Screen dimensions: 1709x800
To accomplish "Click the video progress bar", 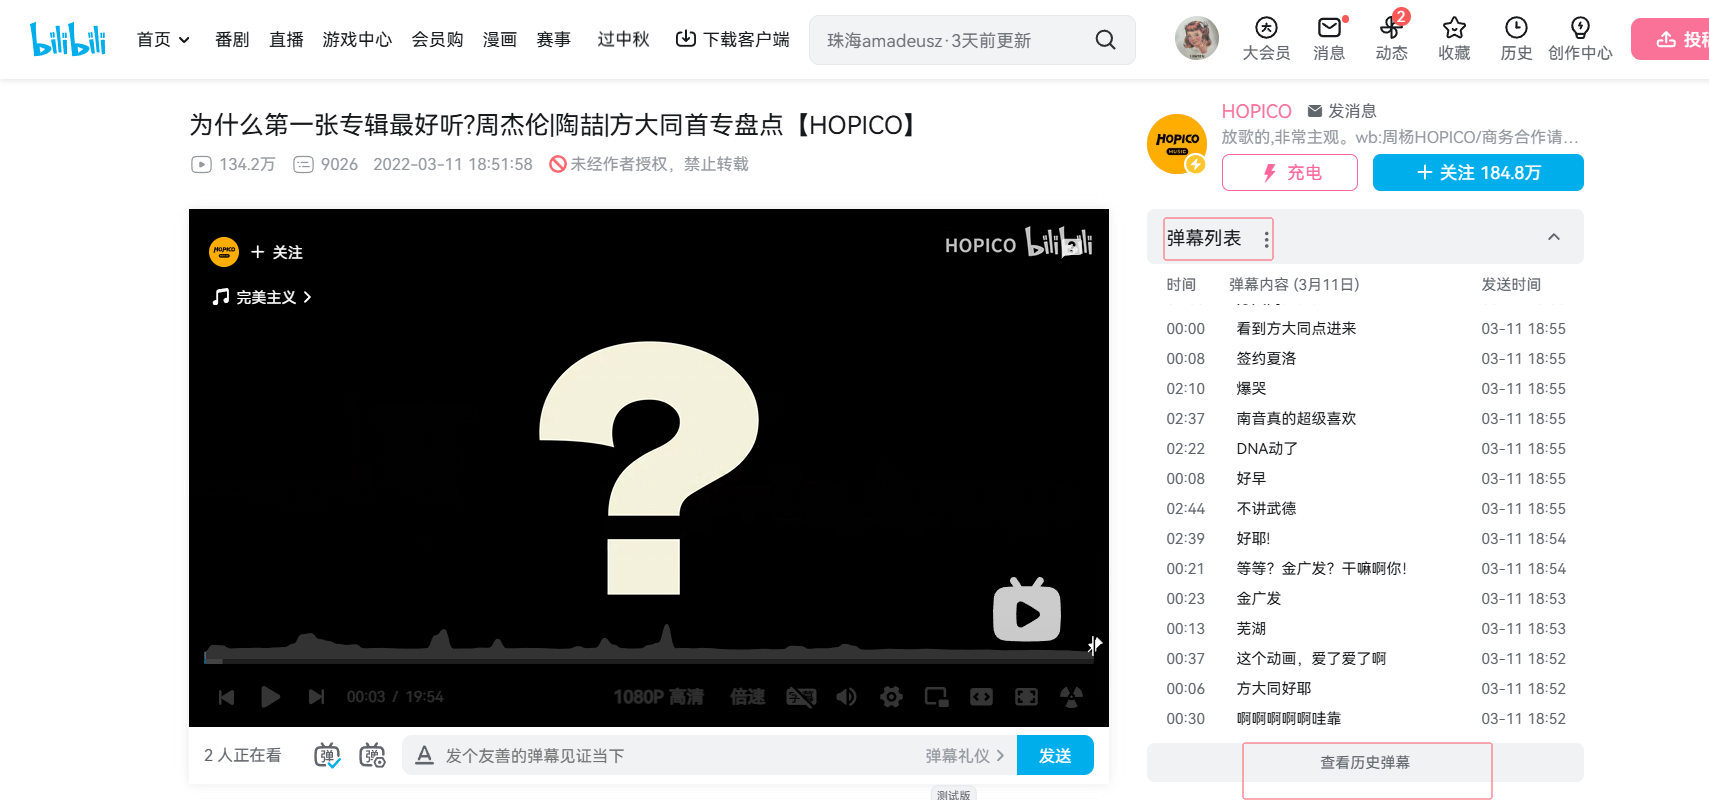I will pyautogui.click(x=648, y=659).
